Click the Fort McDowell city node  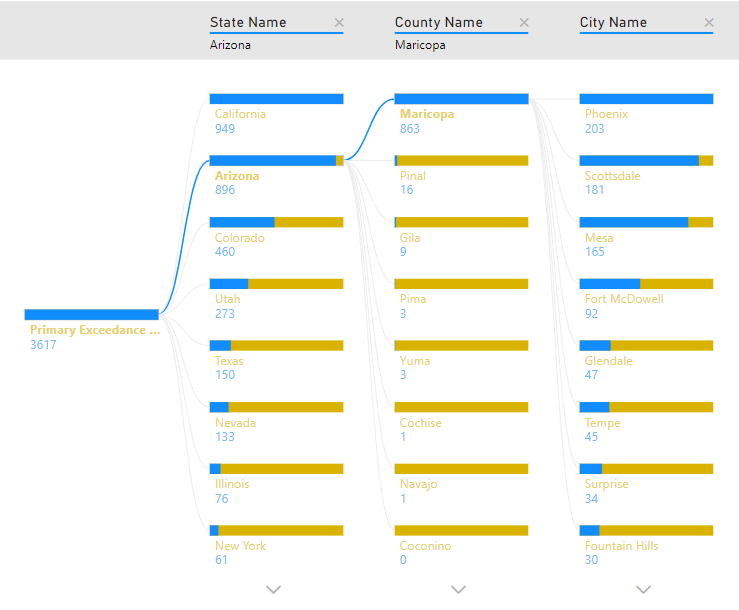coord(646,284)
